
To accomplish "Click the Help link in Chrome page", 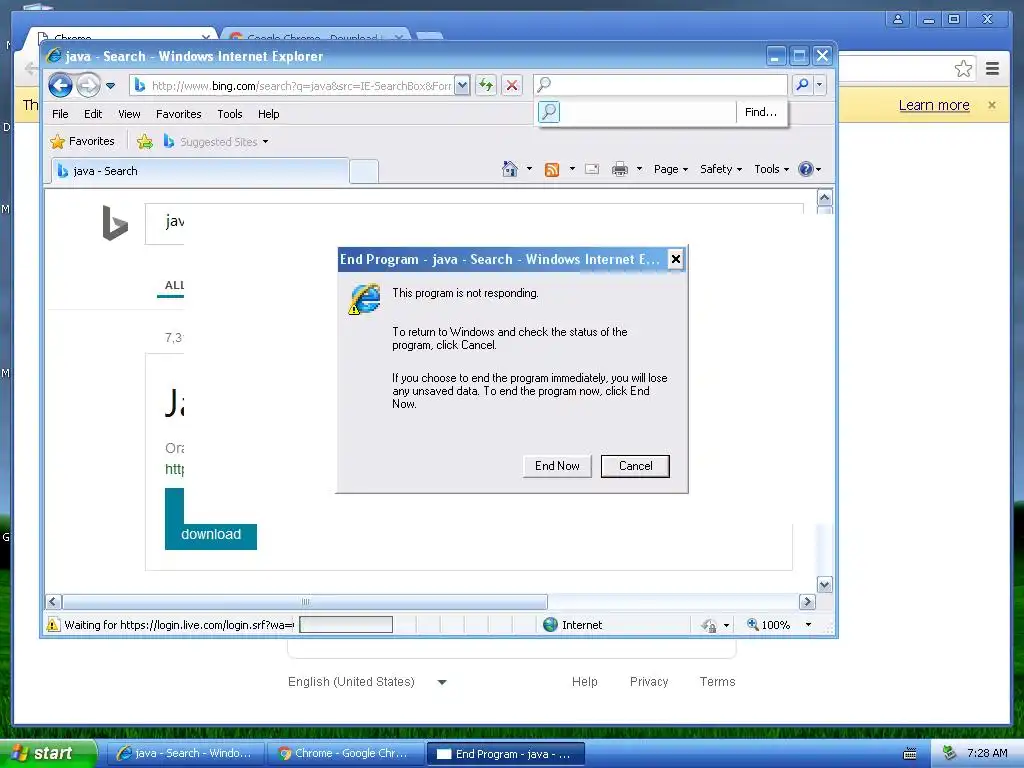I will [584, 682].
